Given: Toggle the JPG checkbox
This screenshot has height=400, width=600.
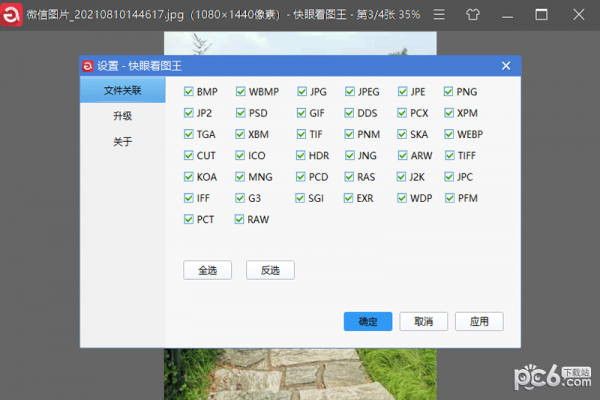Looking at the screenshot, I should click(302, 91).
